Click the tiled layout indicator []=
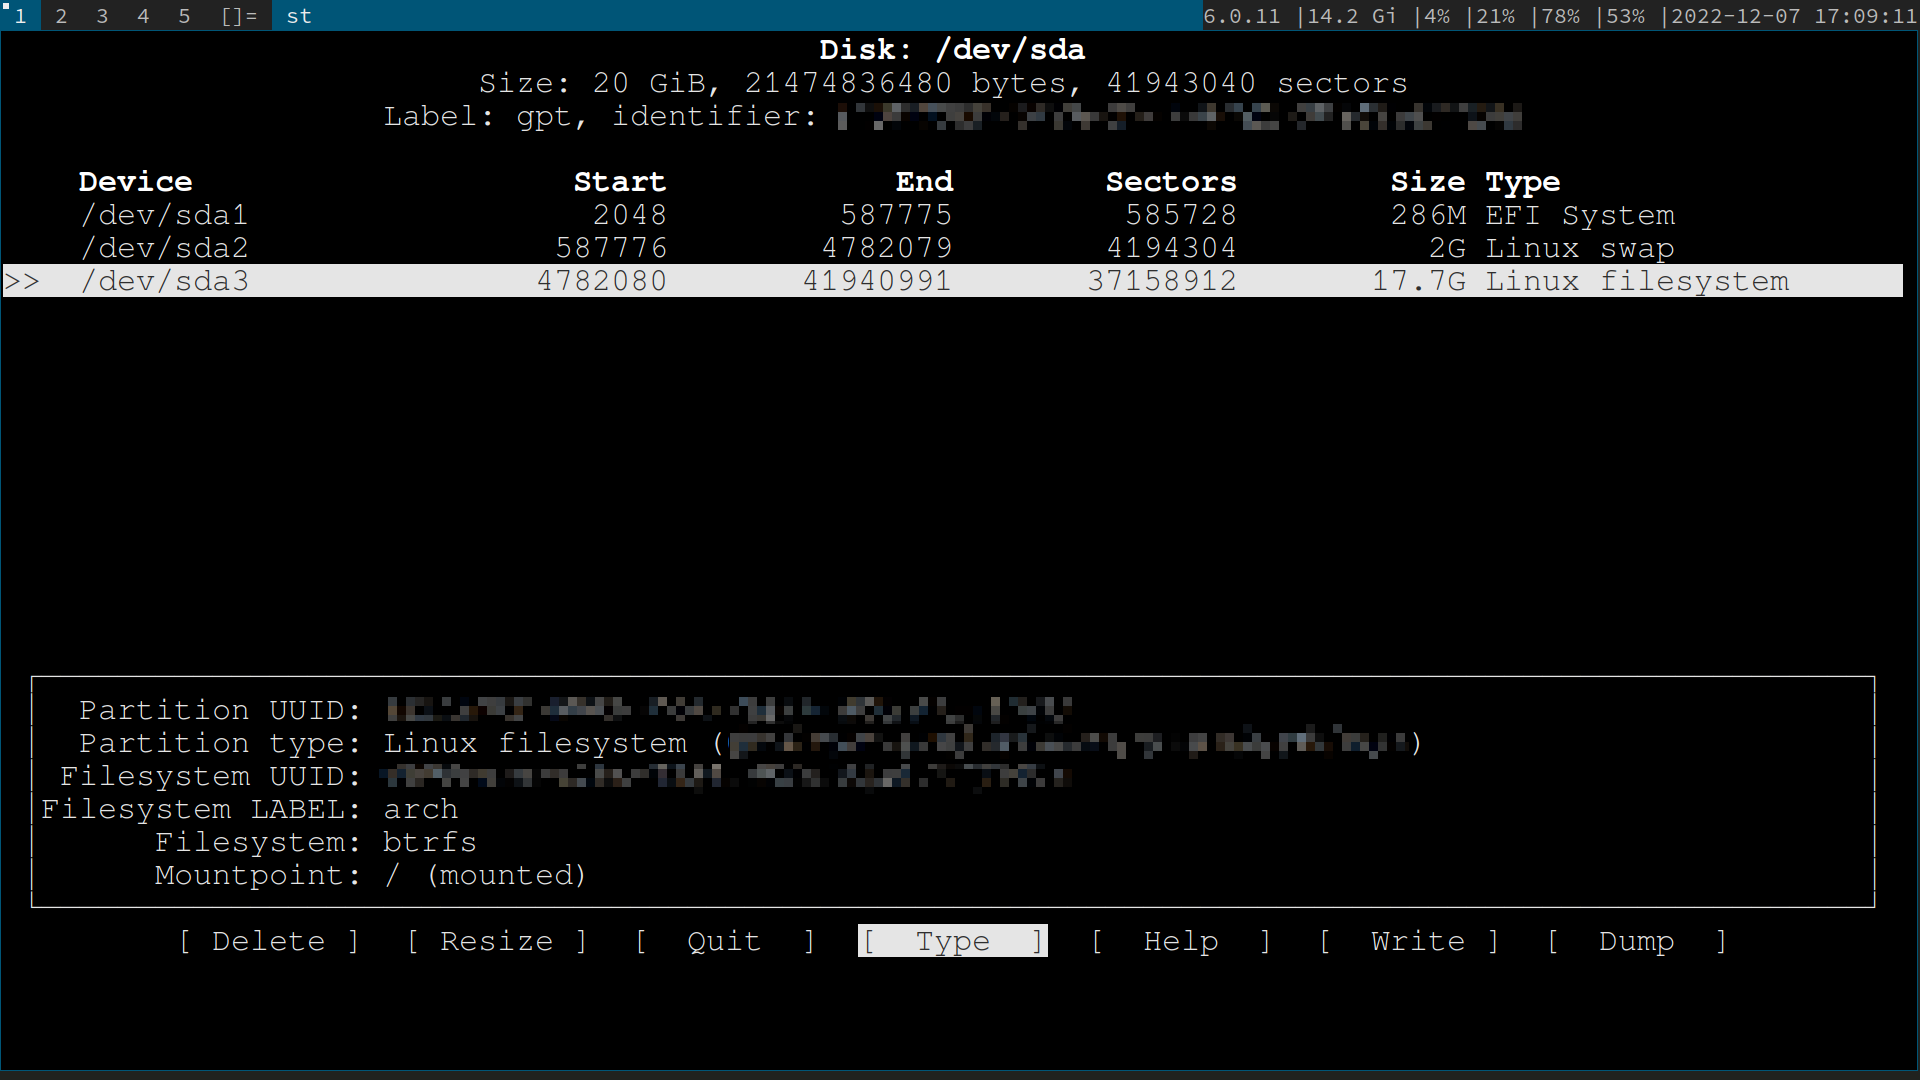The height and width of the screenshot is (1080, 1920). [237, 16]
